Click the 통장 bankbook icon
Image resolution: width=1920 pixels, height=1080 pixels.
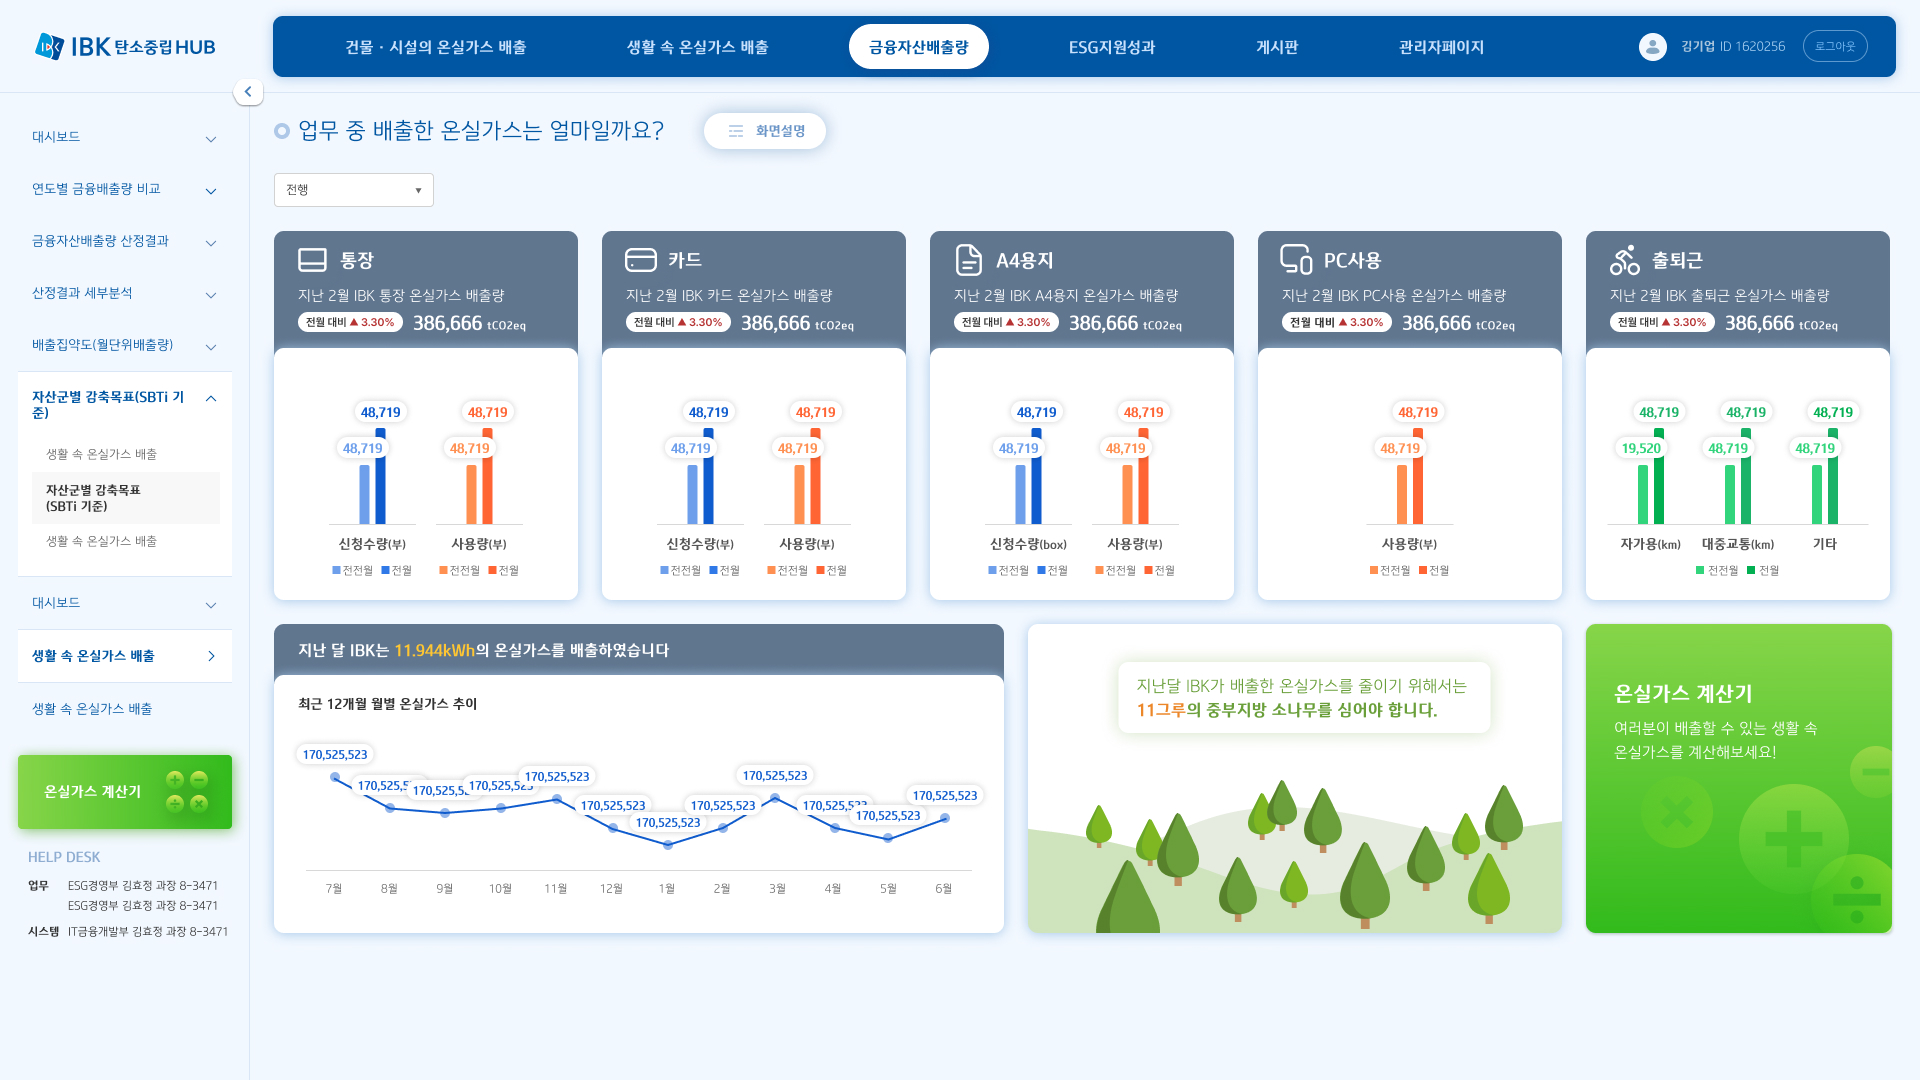[312, 260]
